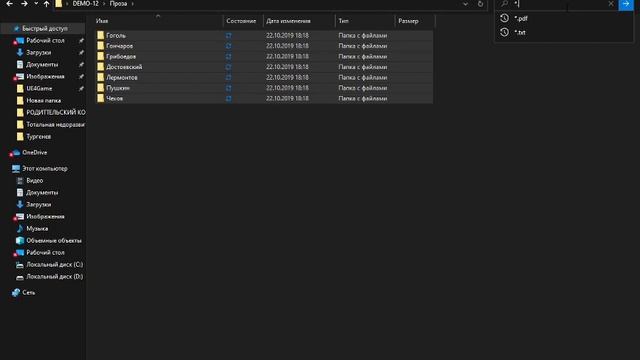Open РОДИТЕЛЬСКИЙ КО folder in sidebar
Screen dimensions: 640x360
tap(56, 112)
